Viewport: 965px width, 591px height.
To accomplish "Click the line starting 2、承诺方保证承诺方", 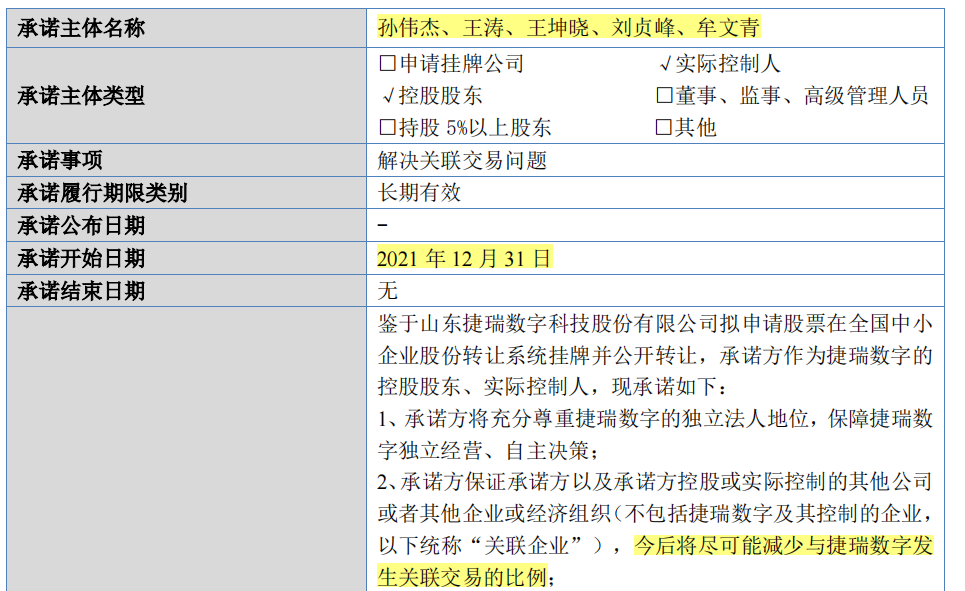I will point(655,482).
